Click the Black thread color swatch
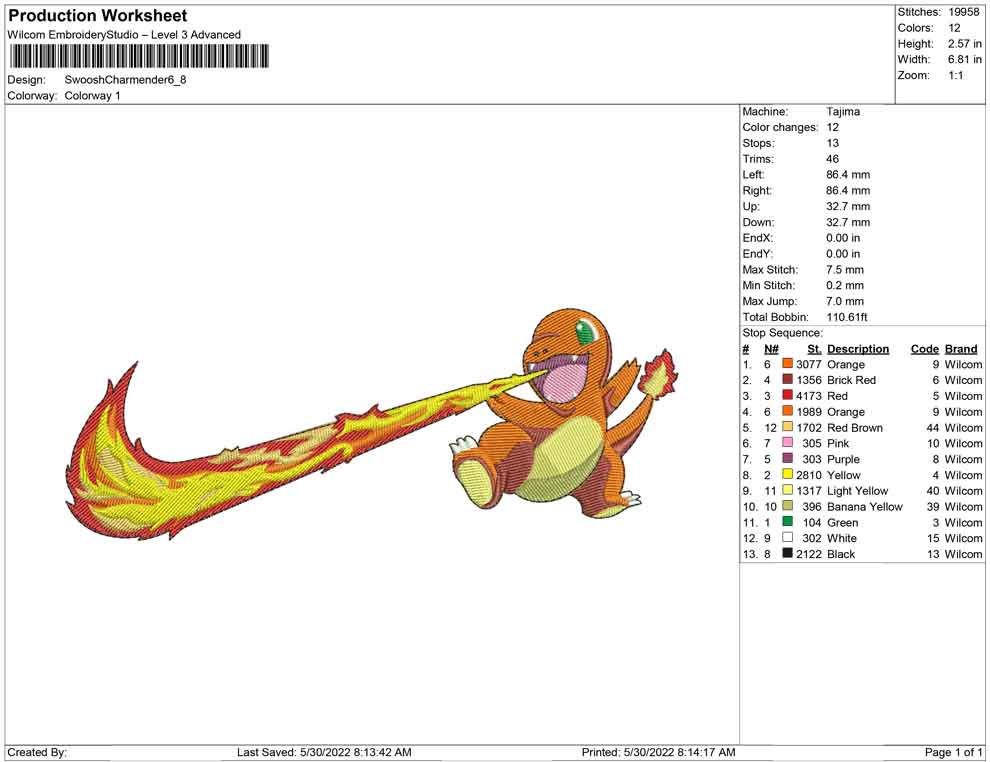This screenshot has height=762, width=990. pyautogui.click(x=788, y=554)
